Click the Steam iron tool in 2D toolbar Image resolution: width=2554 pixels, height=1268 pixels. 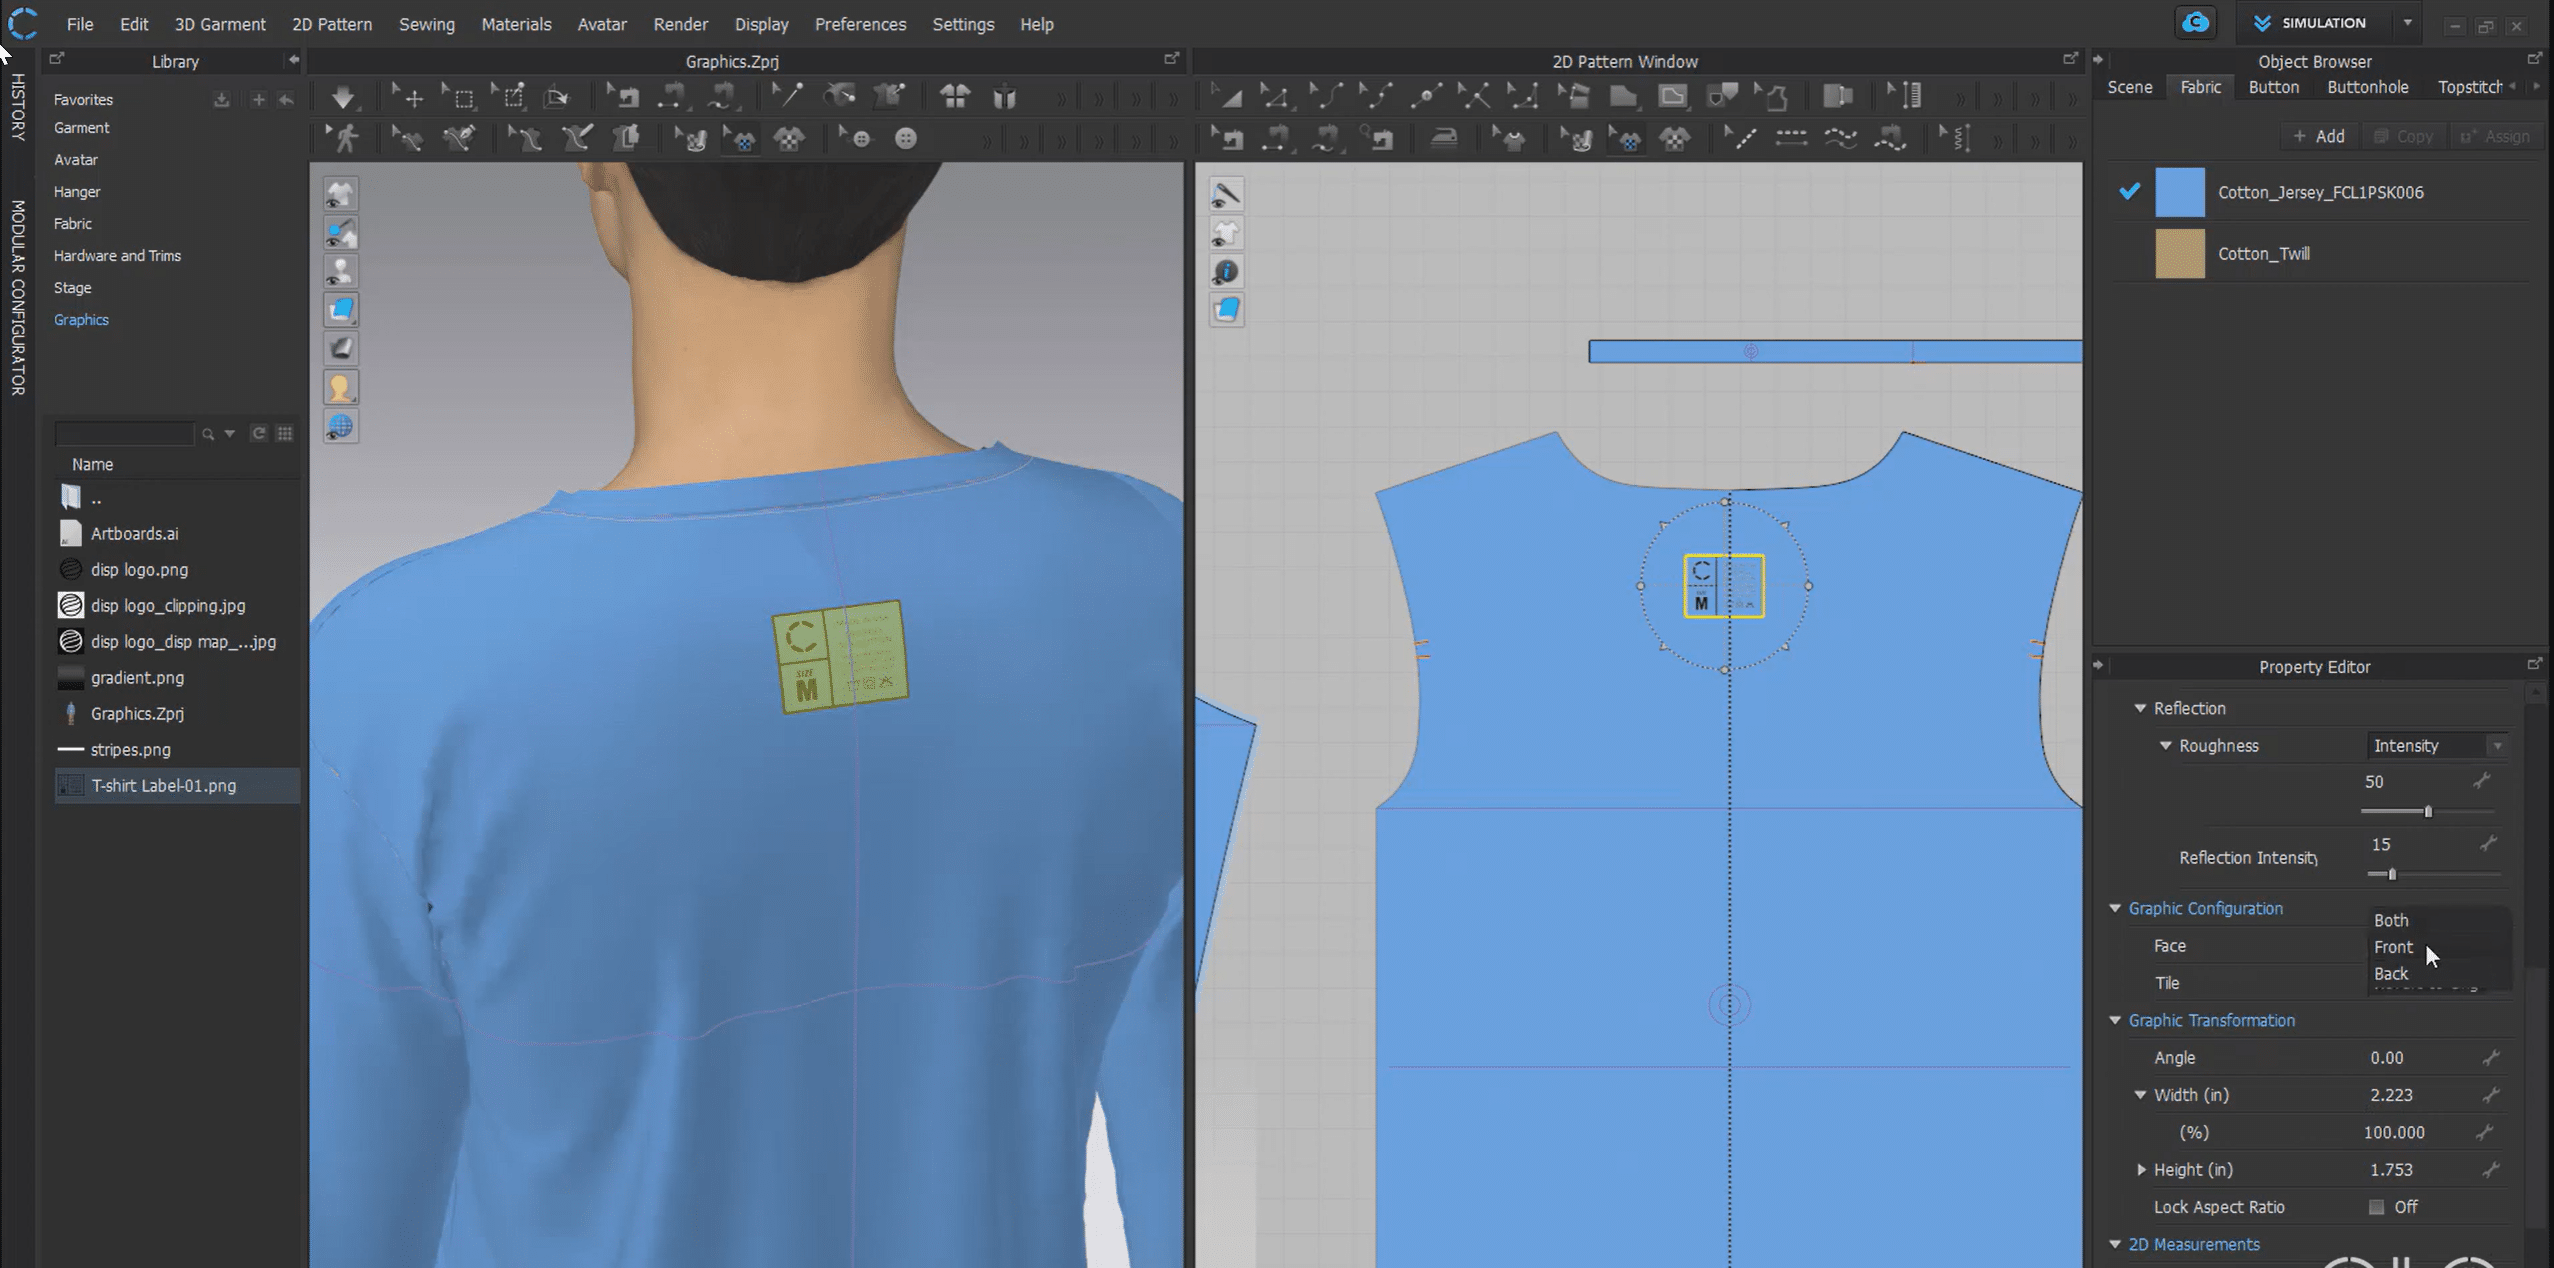[x=1443, y=139]
